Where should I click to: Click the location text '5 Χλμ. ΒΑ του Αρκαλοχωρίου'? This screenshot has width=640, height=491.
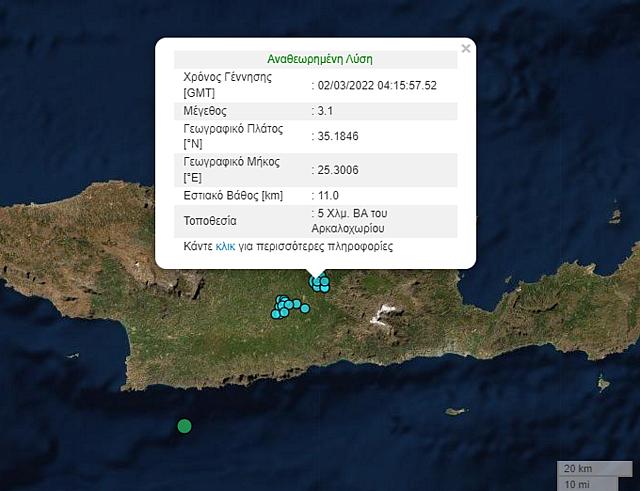tap(360, 220)
